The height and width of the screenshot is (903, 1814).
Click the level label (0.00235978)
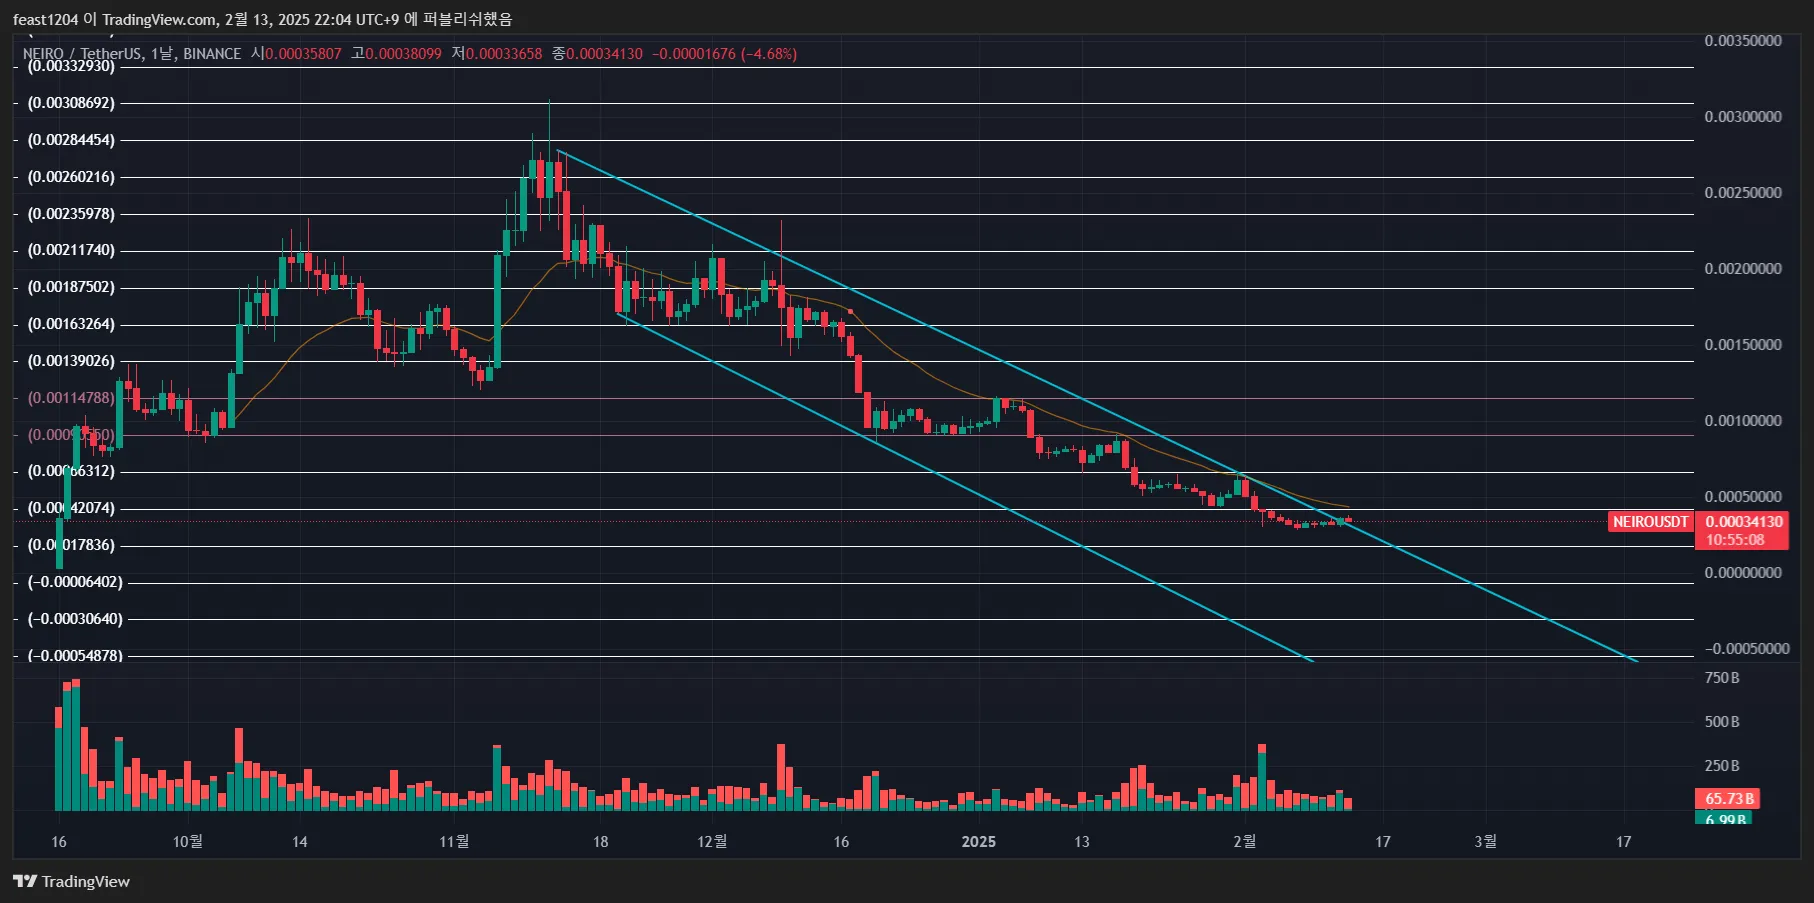click(x=71, y=214)
